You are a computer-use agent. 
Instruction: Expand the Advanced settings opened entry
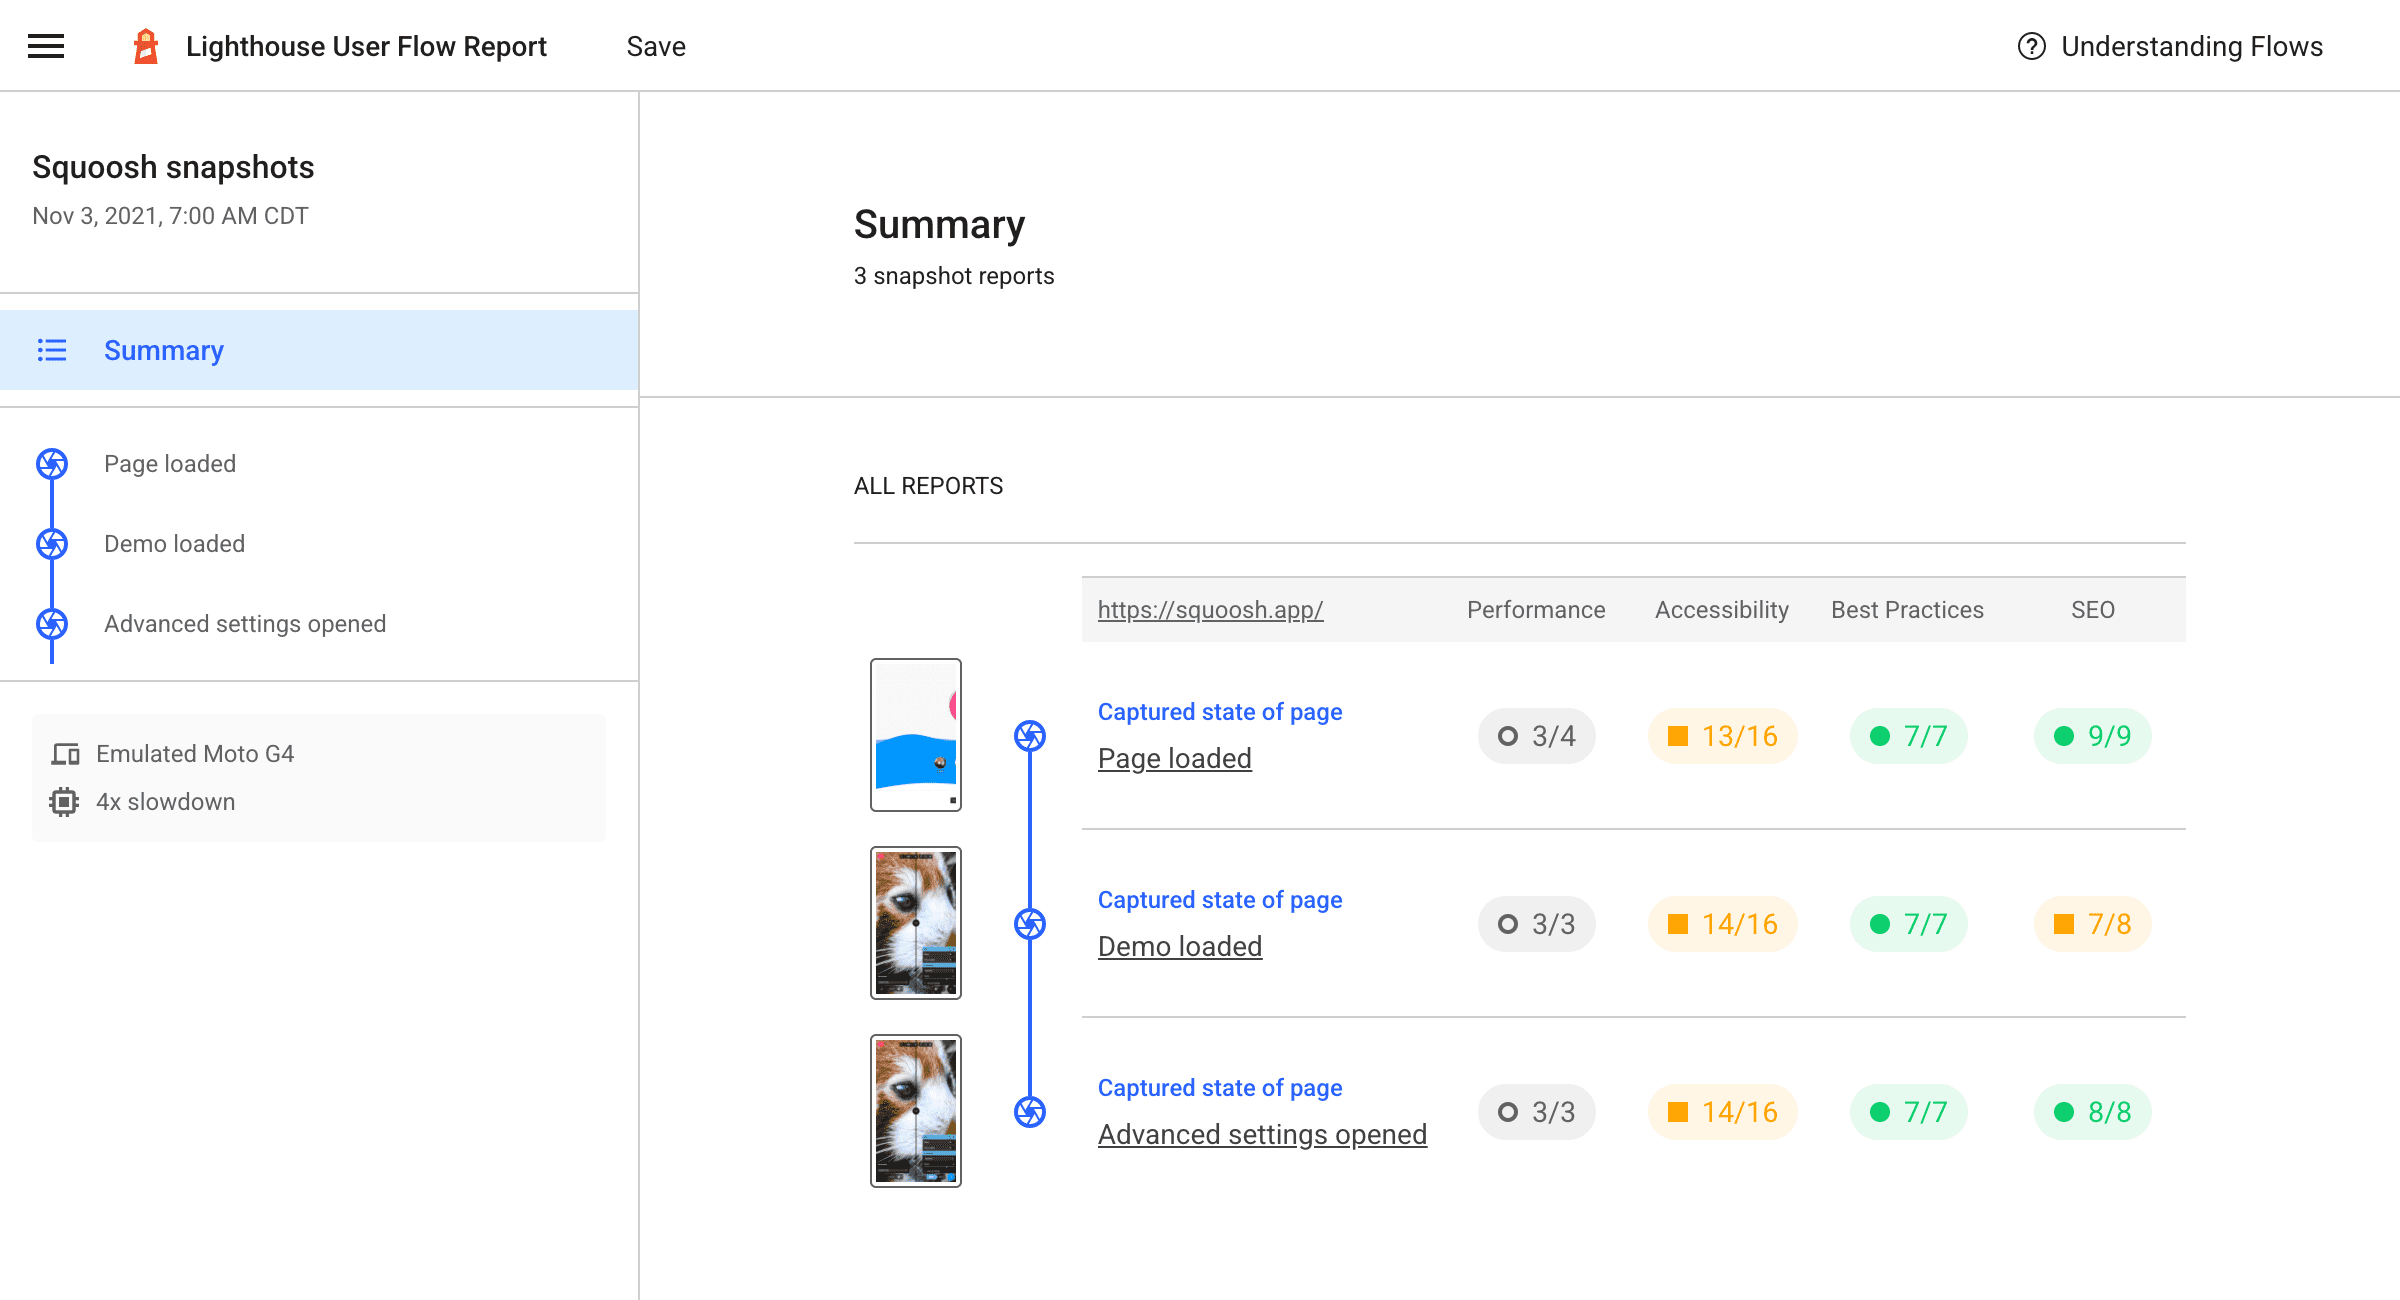[x=243, y=623]
